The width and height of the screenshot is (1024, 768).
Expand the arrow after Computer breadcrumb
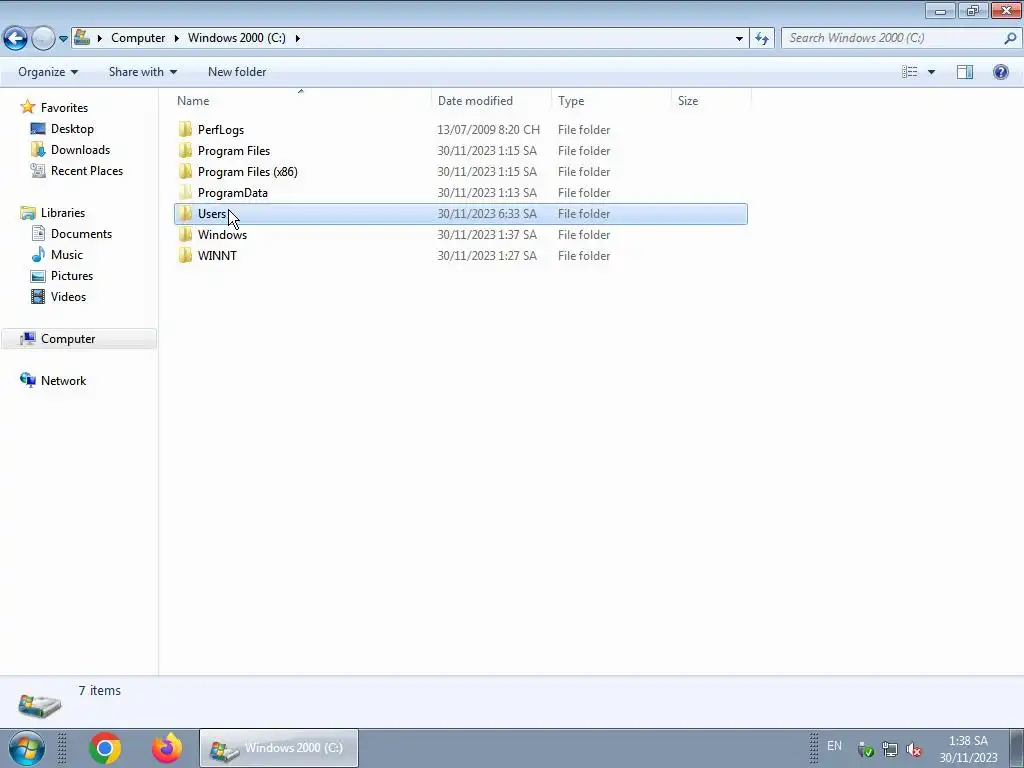point(176,38)
